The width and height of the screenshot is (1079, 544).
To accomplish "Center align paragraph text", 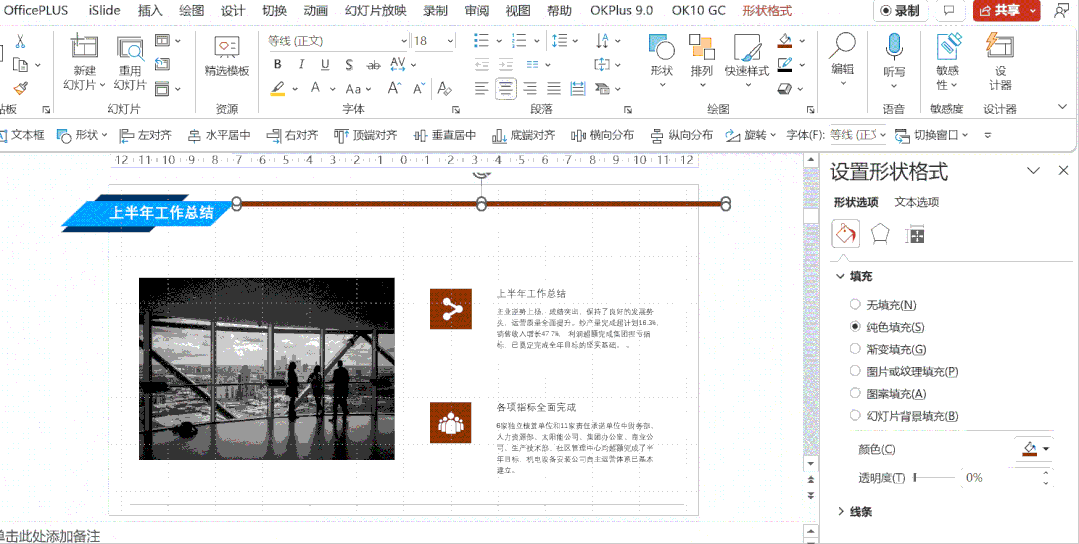I will [506, 88].
